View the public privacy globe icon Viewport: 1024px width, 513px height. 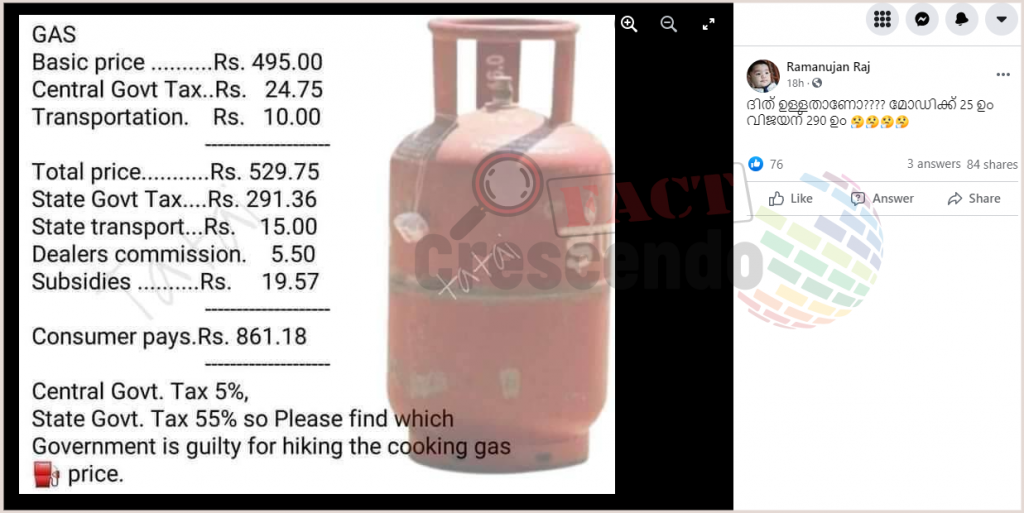coord(816,83)
